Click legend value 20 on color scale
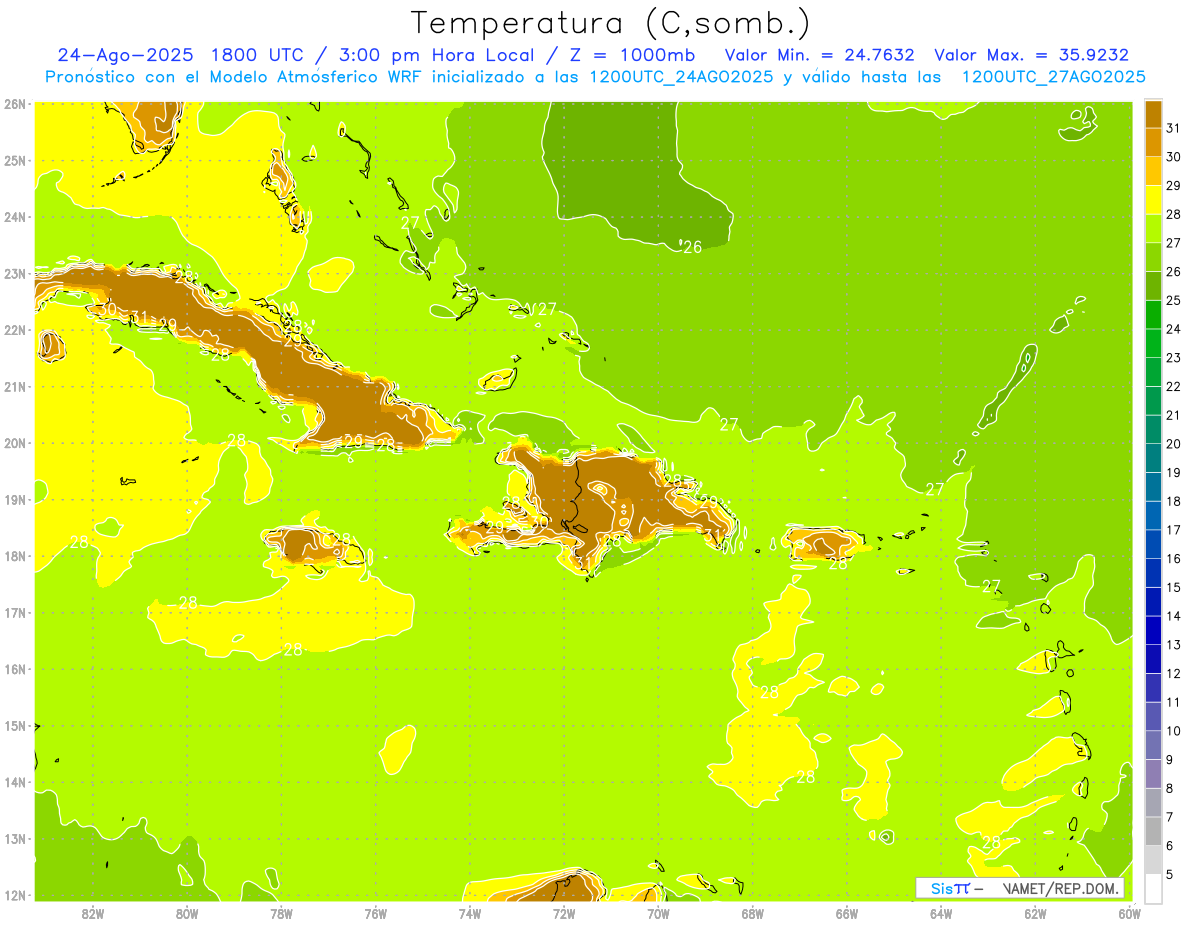Viewport: 1200px width, 927px height. pos(1174,444)
